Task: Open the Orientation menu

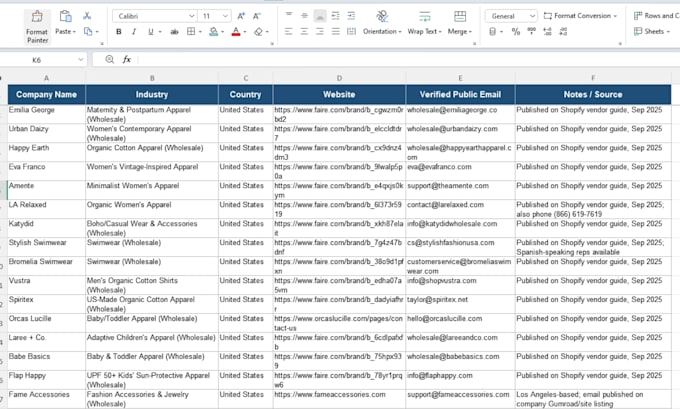Action: tap(382, 32)
